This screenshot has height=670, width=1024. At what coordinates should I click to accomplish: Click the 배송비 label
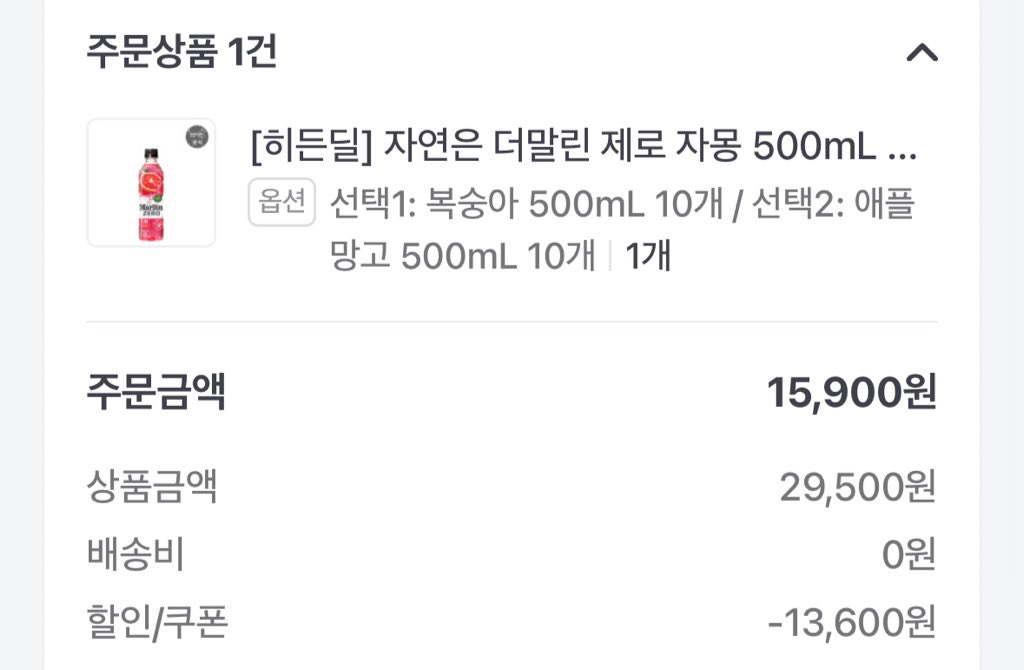(135, 554)
